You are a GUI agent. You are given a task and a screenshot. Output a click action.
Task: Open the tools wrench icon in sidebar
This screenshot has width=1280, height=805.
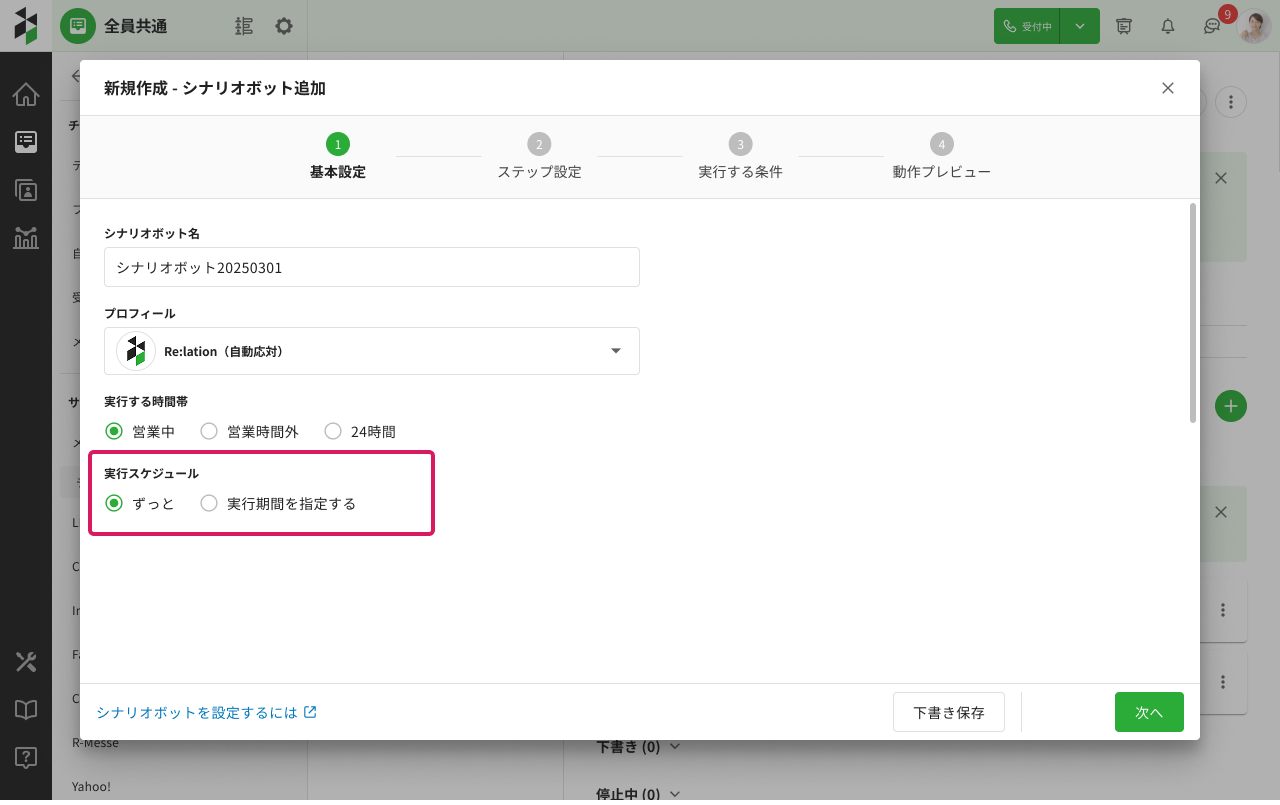pyautogui.click(x=26, y=661)
